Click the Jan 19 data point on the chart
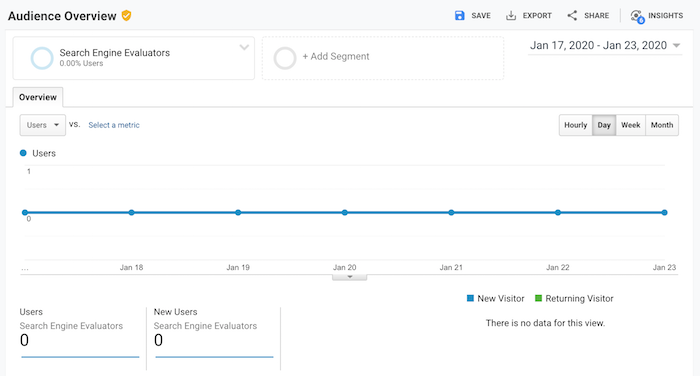Viewport: 700px width, 376px height. (238, 213)
